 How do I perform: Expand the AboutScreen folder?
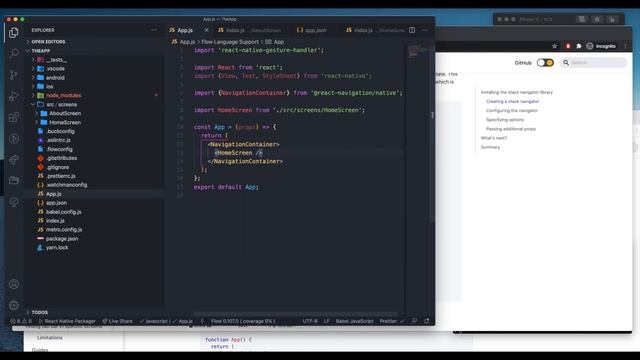pos(65,113)
